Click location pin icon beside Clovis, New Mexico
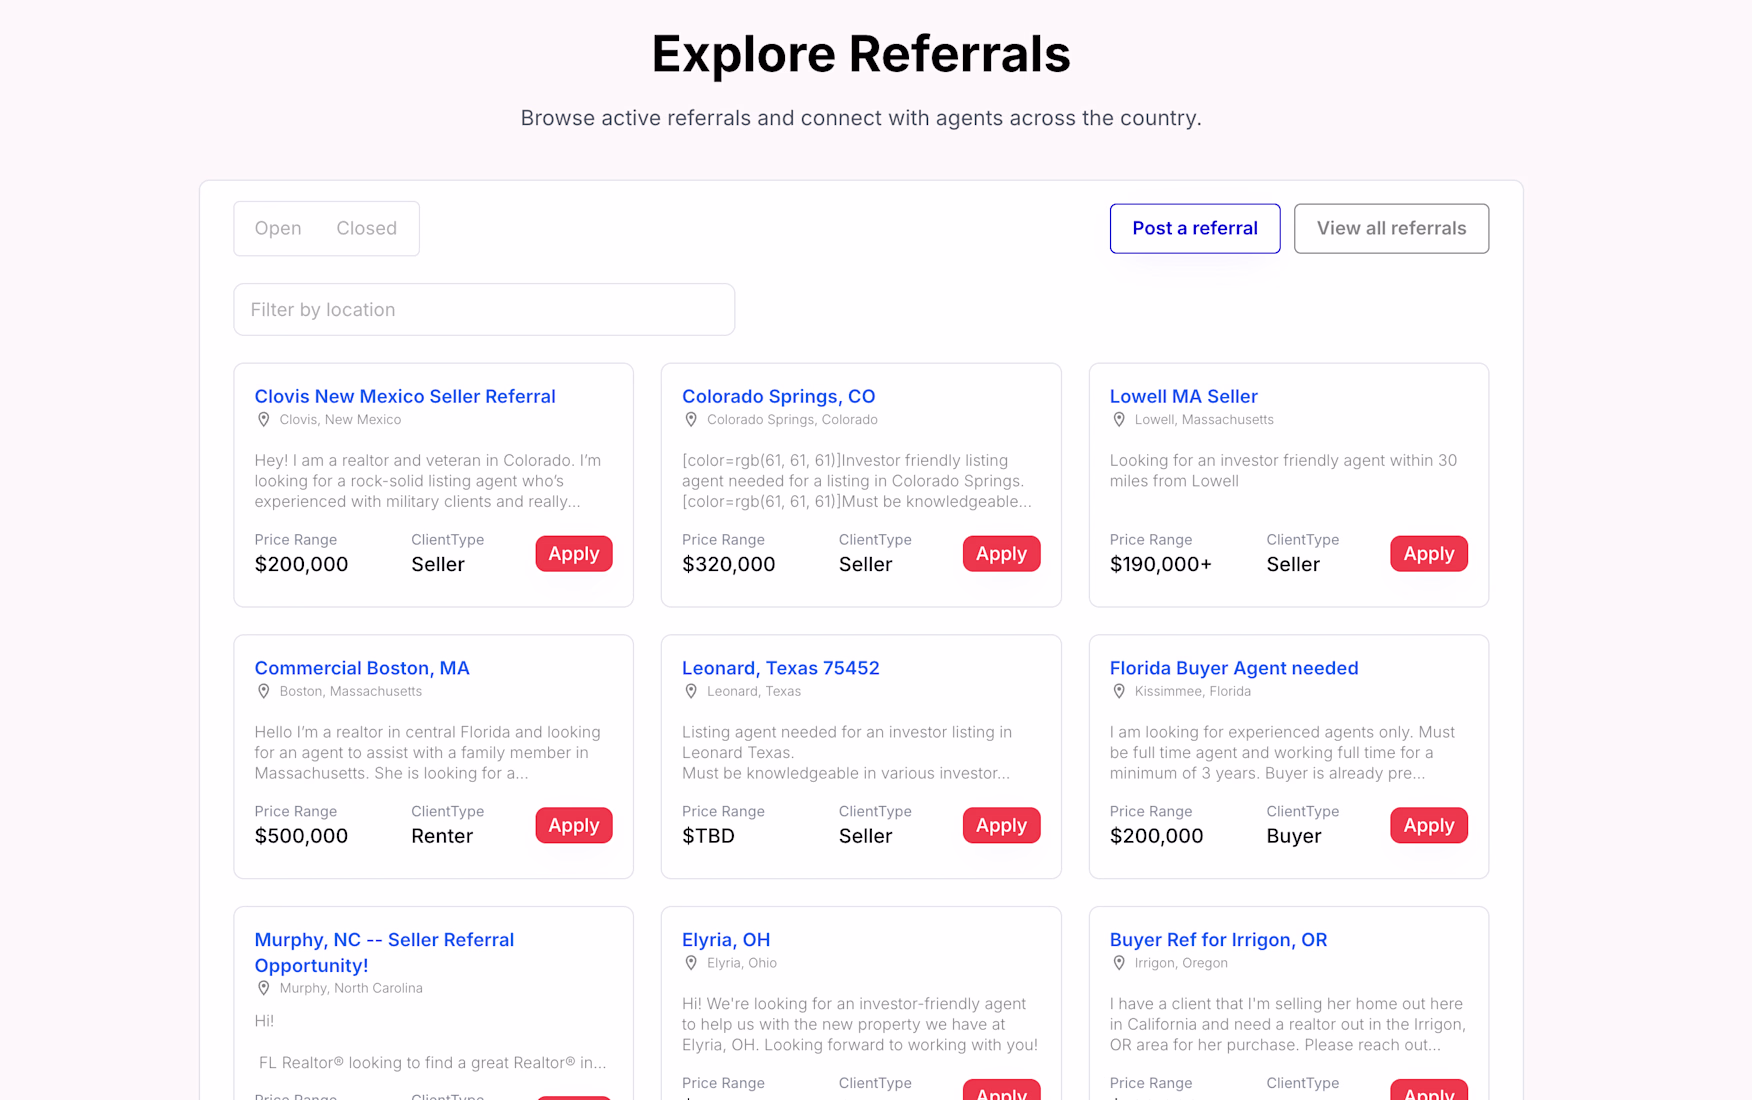The height and width of the screenshot is (1100, 1752). pyautogui.click(x=264, y=420)
